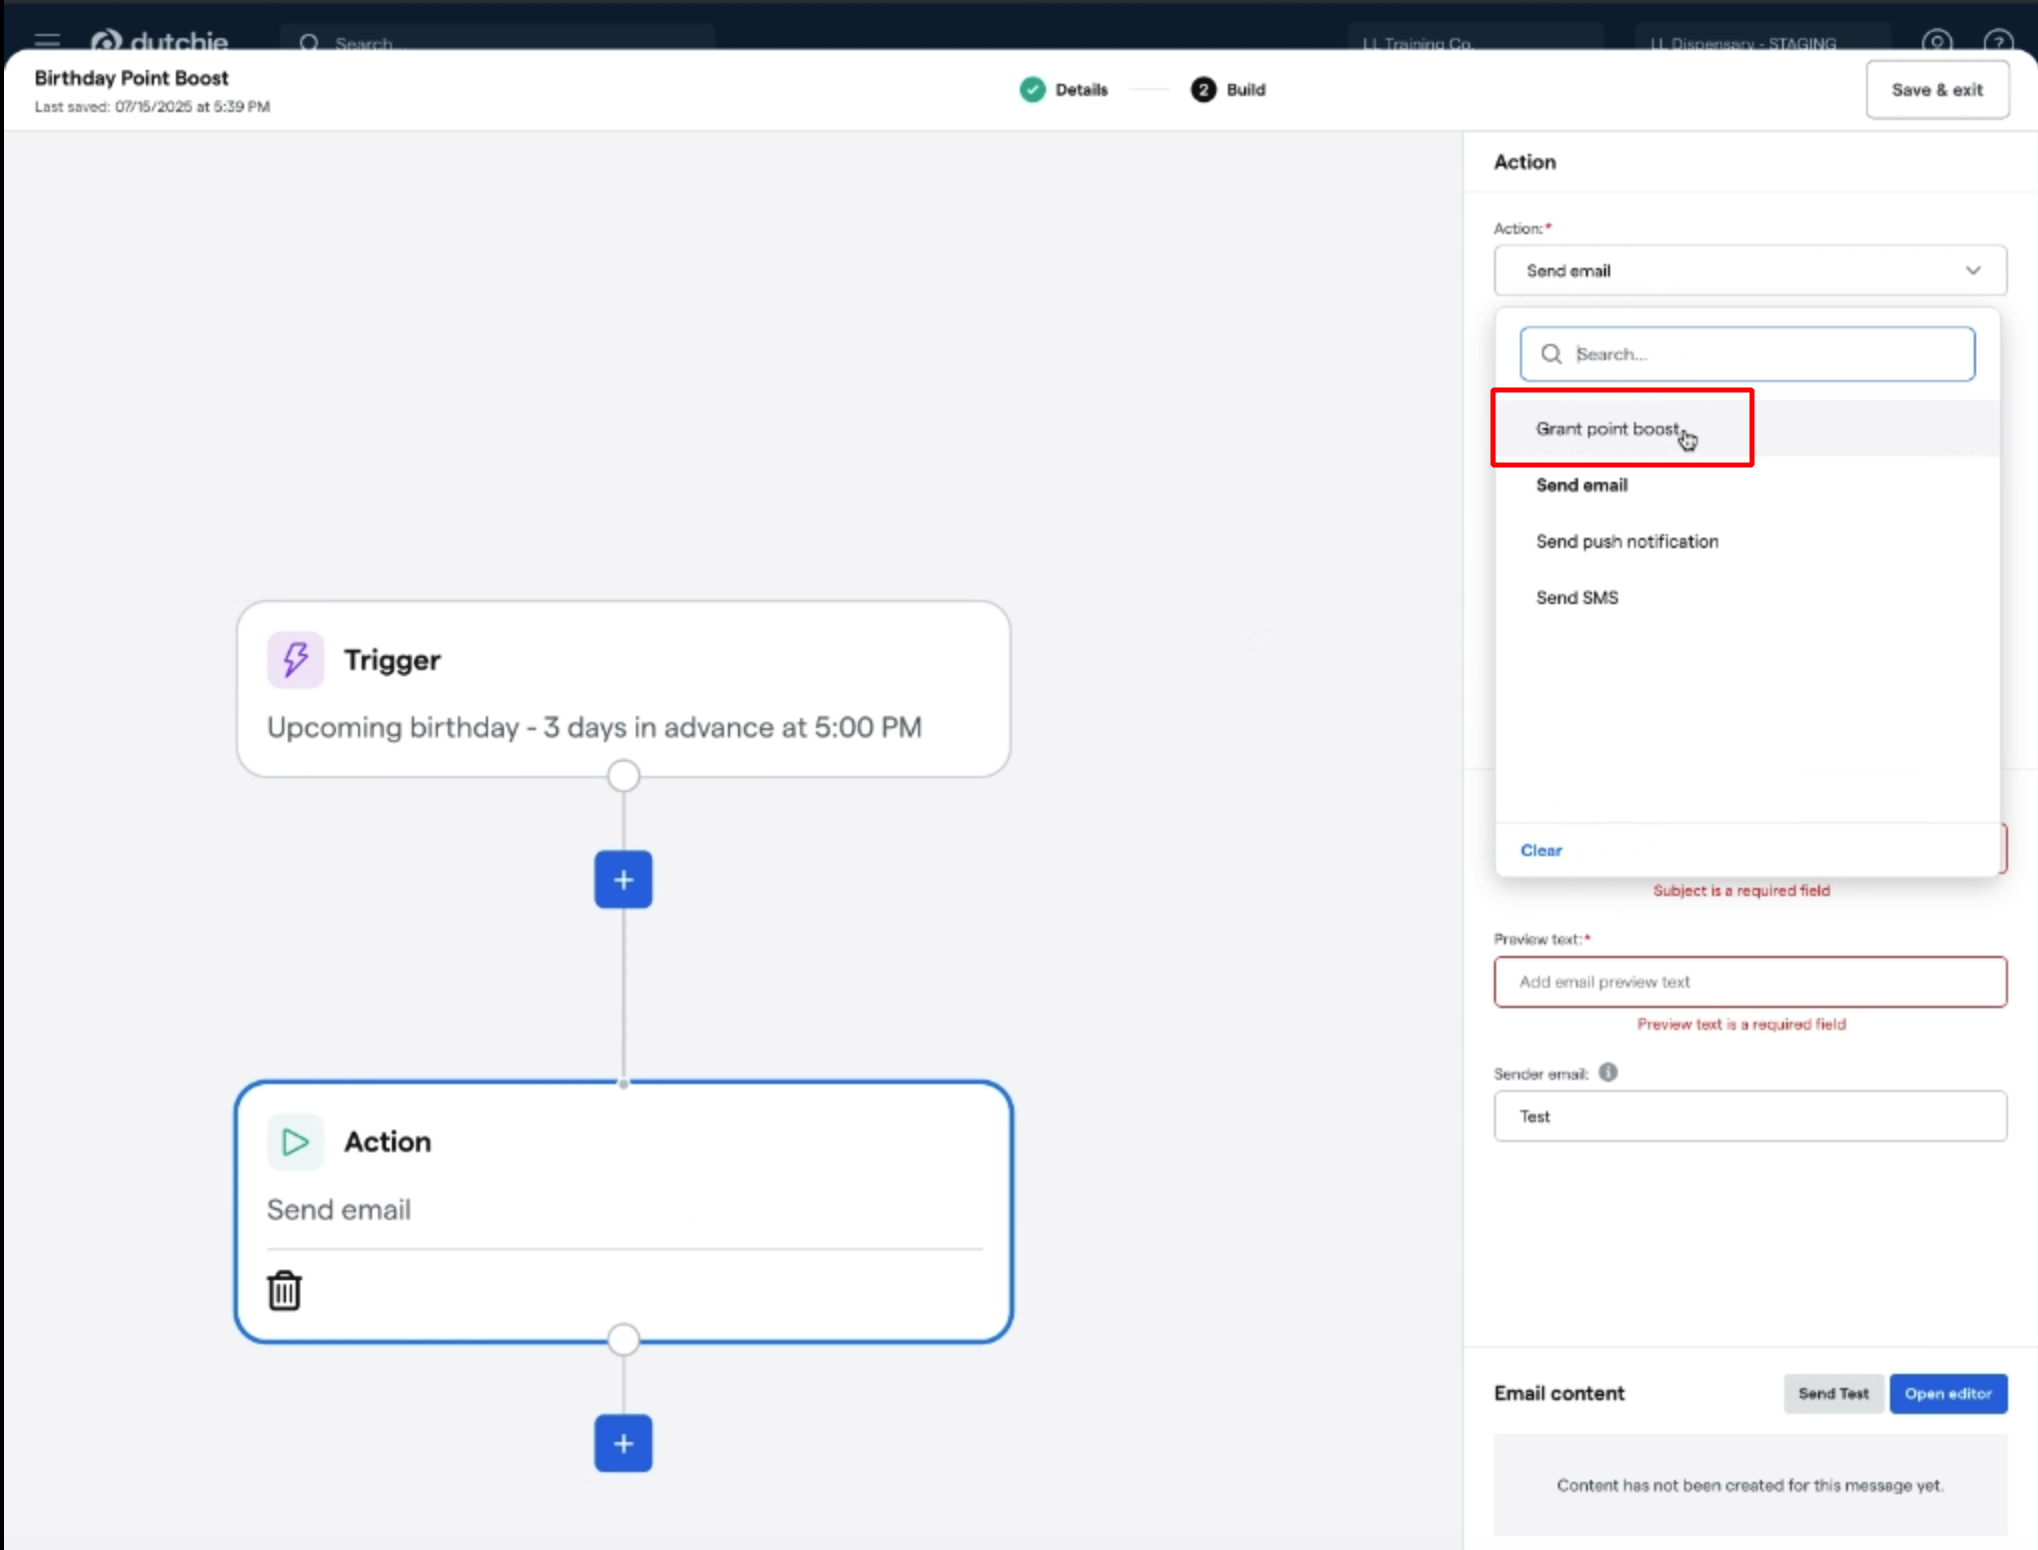The height and width of the screenshot is (1550, 2038).
Task: Click the search magnifier in dropdown
Action: pyautogui.click(x=1551, y=354)
